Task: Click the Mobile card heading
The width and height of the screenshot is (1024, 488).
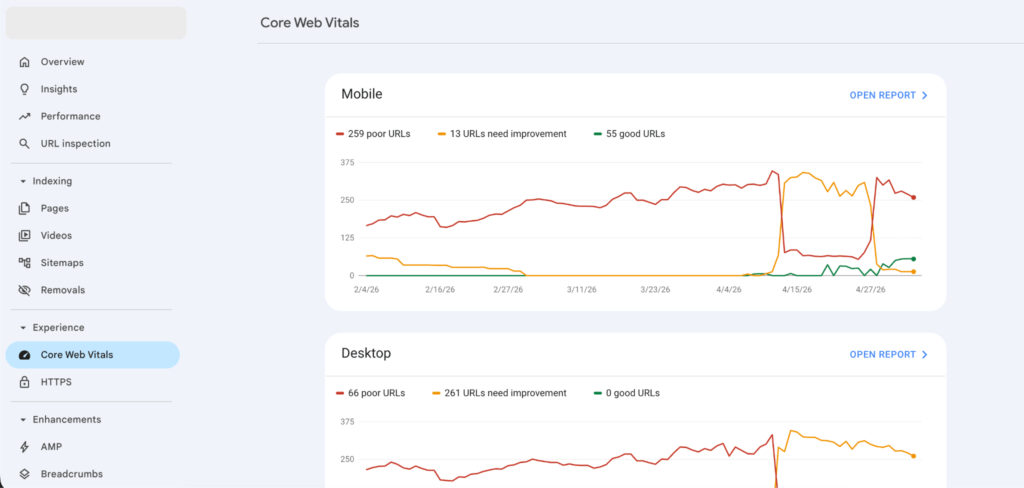Action: [x=362, y=94]
